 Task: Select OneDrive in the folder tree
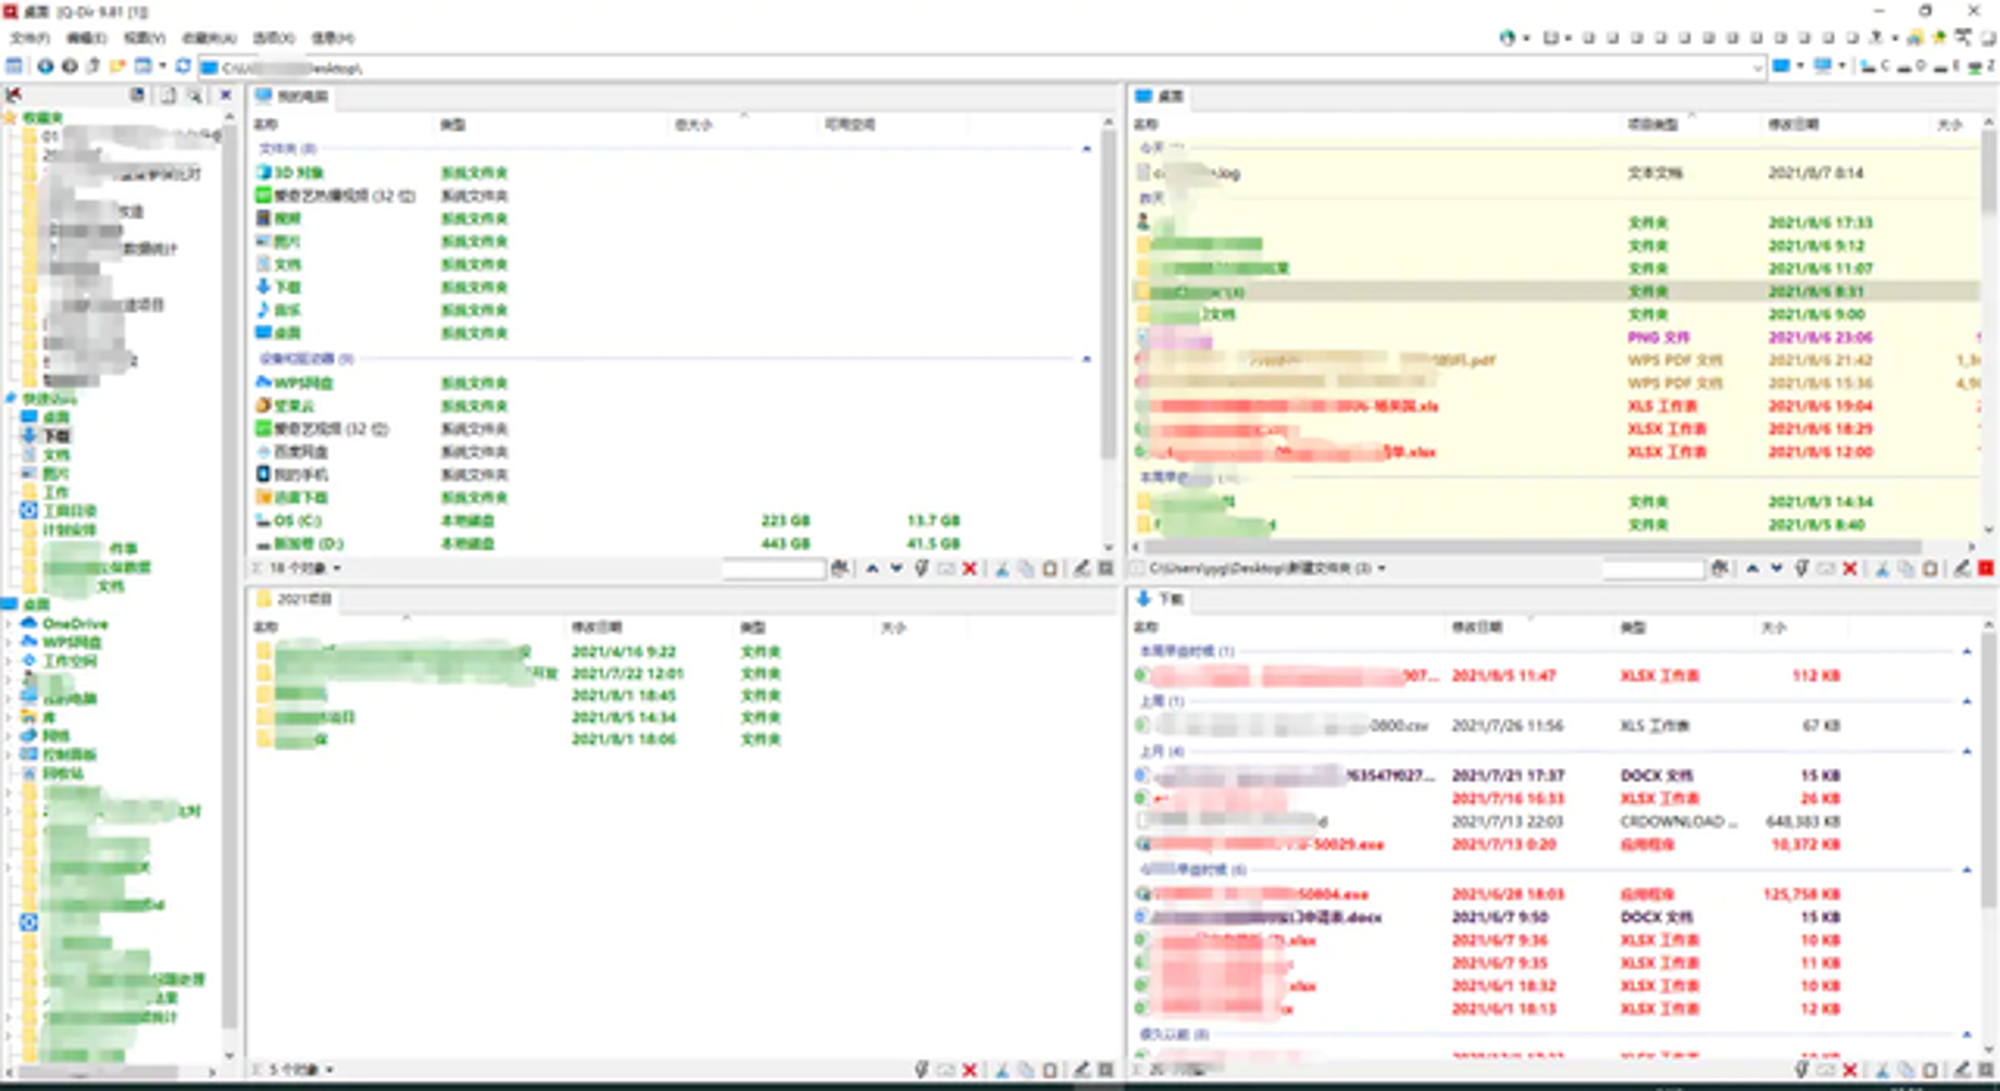(64, 624)
